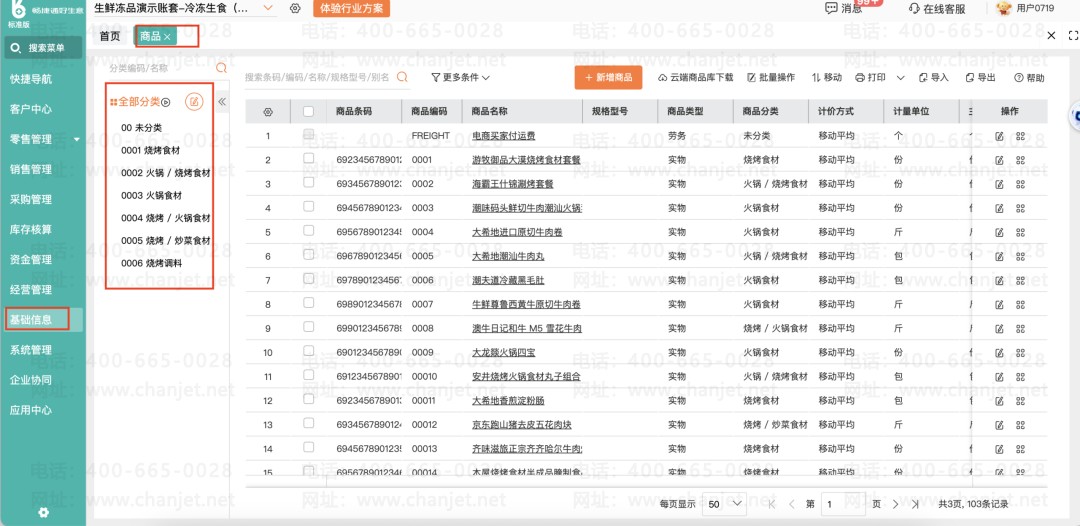
Task: Open more actions grid for 大希地香煎淀粉肠 row
Action: 1020,401
